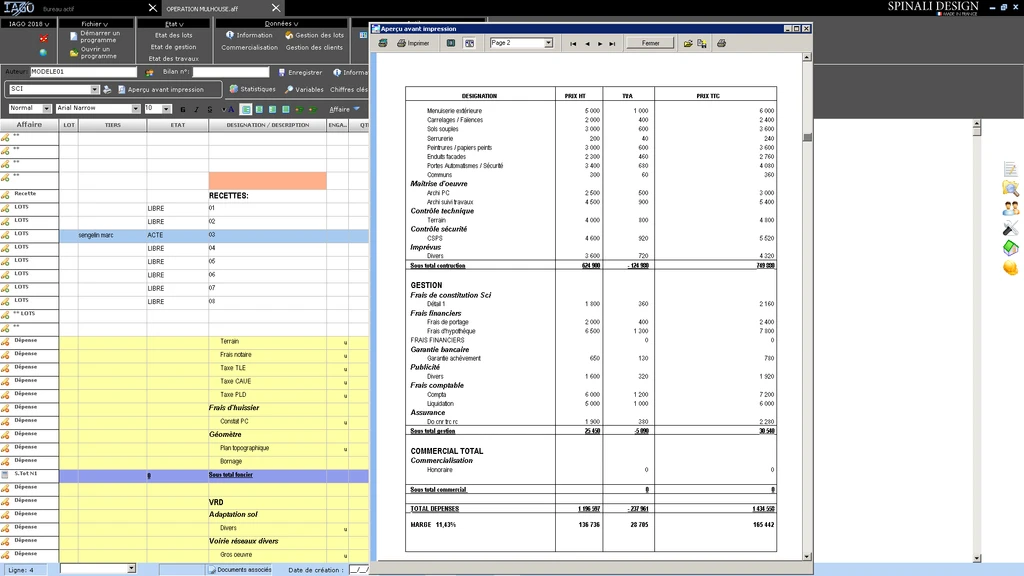
Task: Open the Fichier menu
Action: pyautogui.click(x=93, y=23)
